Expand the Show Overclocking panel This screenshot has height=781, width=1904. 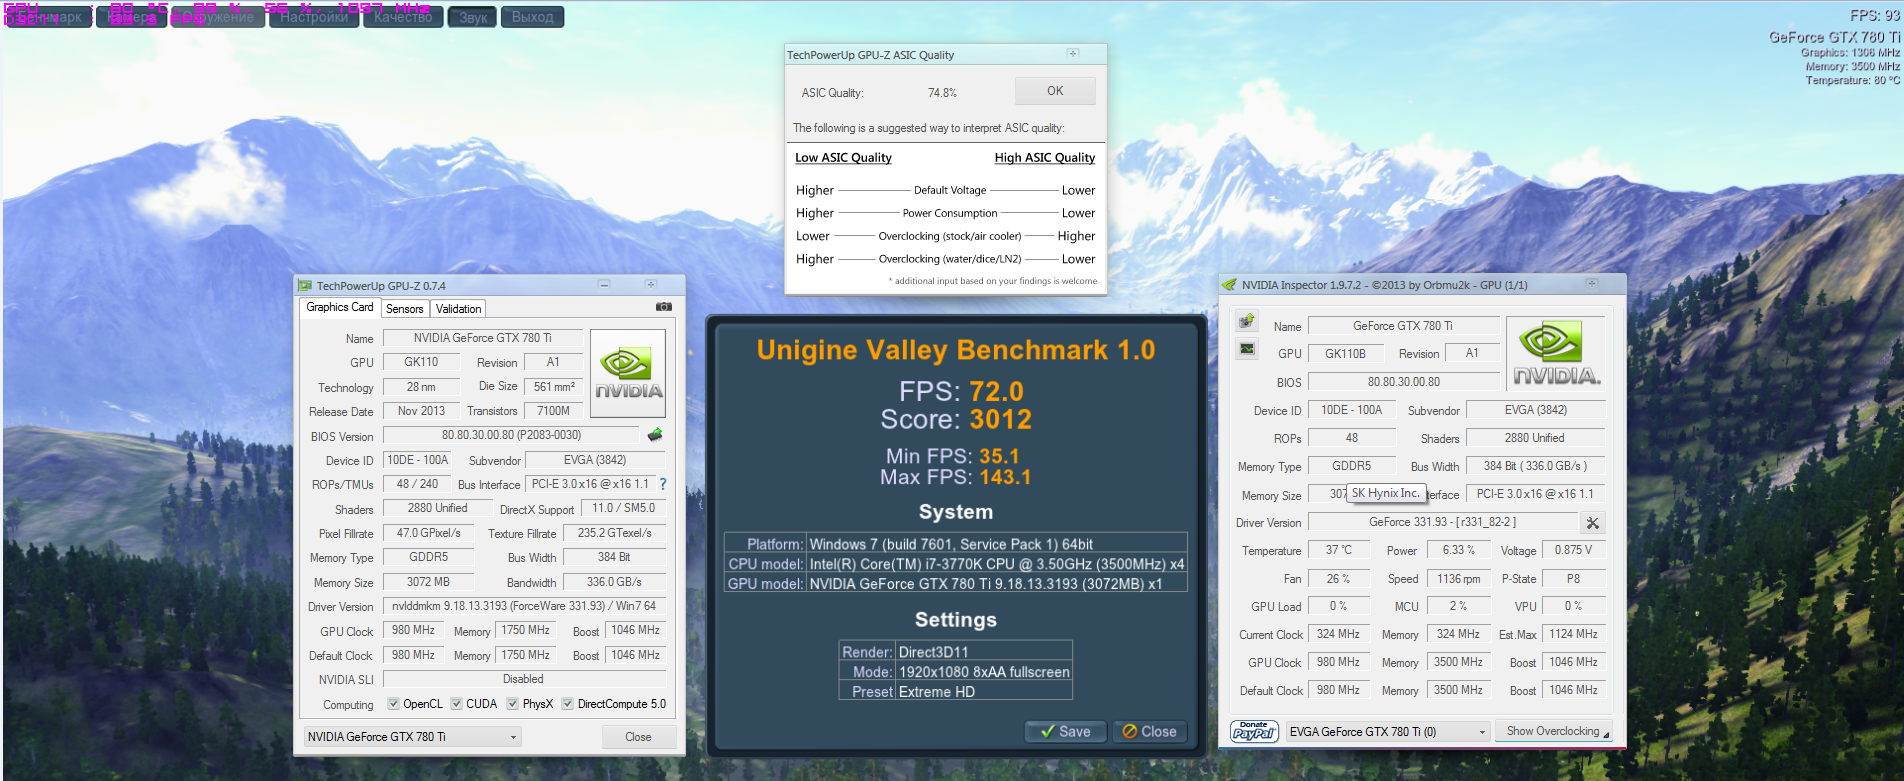click(x=1555, y=731)
